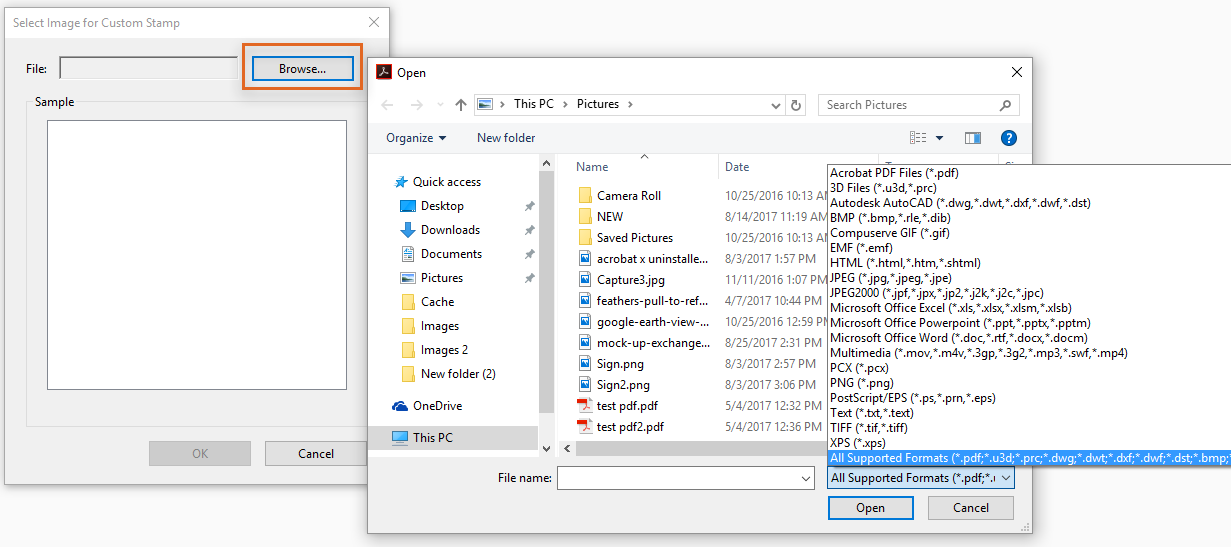
Task: Click This PC in the address breadcrumb
Action: click(533, 104)
